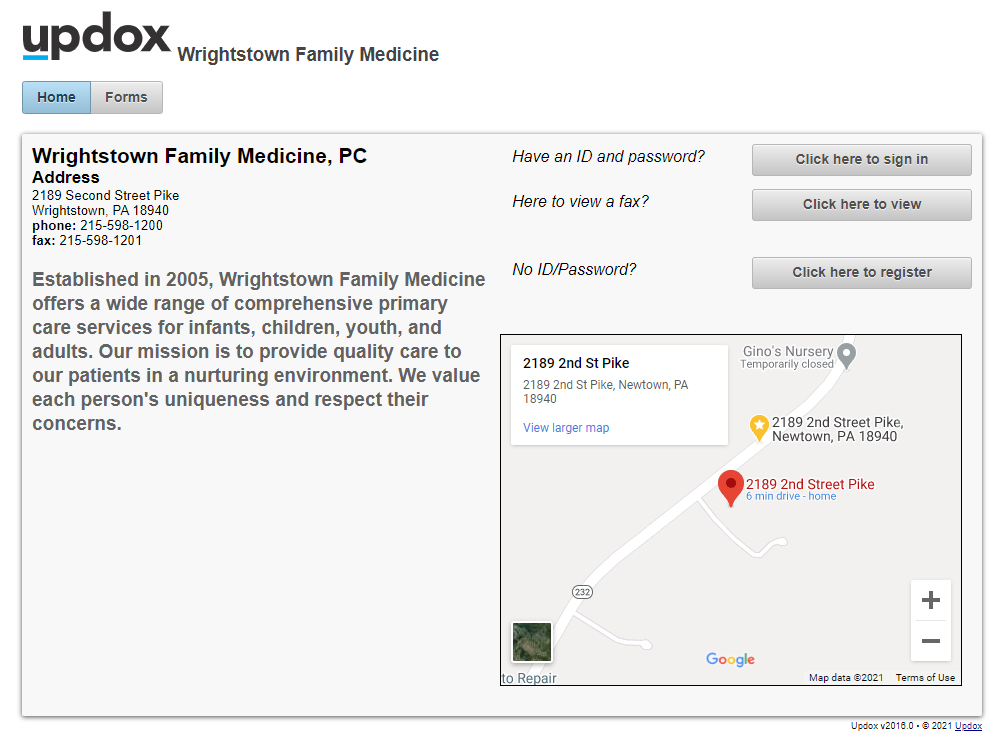Open the View larger map link

pyautogui.click(x=566, y=427)
